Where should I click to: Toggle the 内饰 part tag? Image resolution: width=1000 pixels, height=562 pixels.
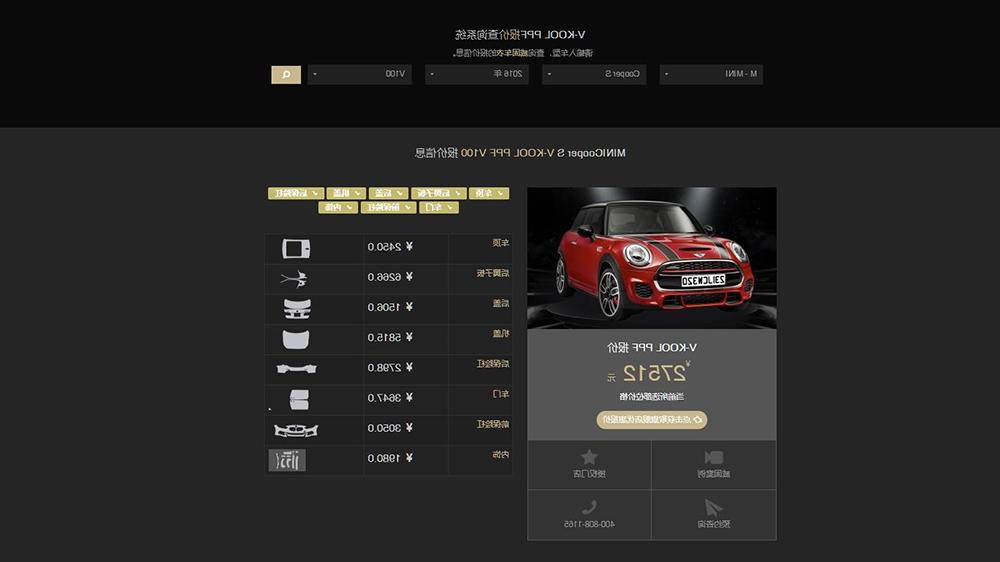point(338,207)
